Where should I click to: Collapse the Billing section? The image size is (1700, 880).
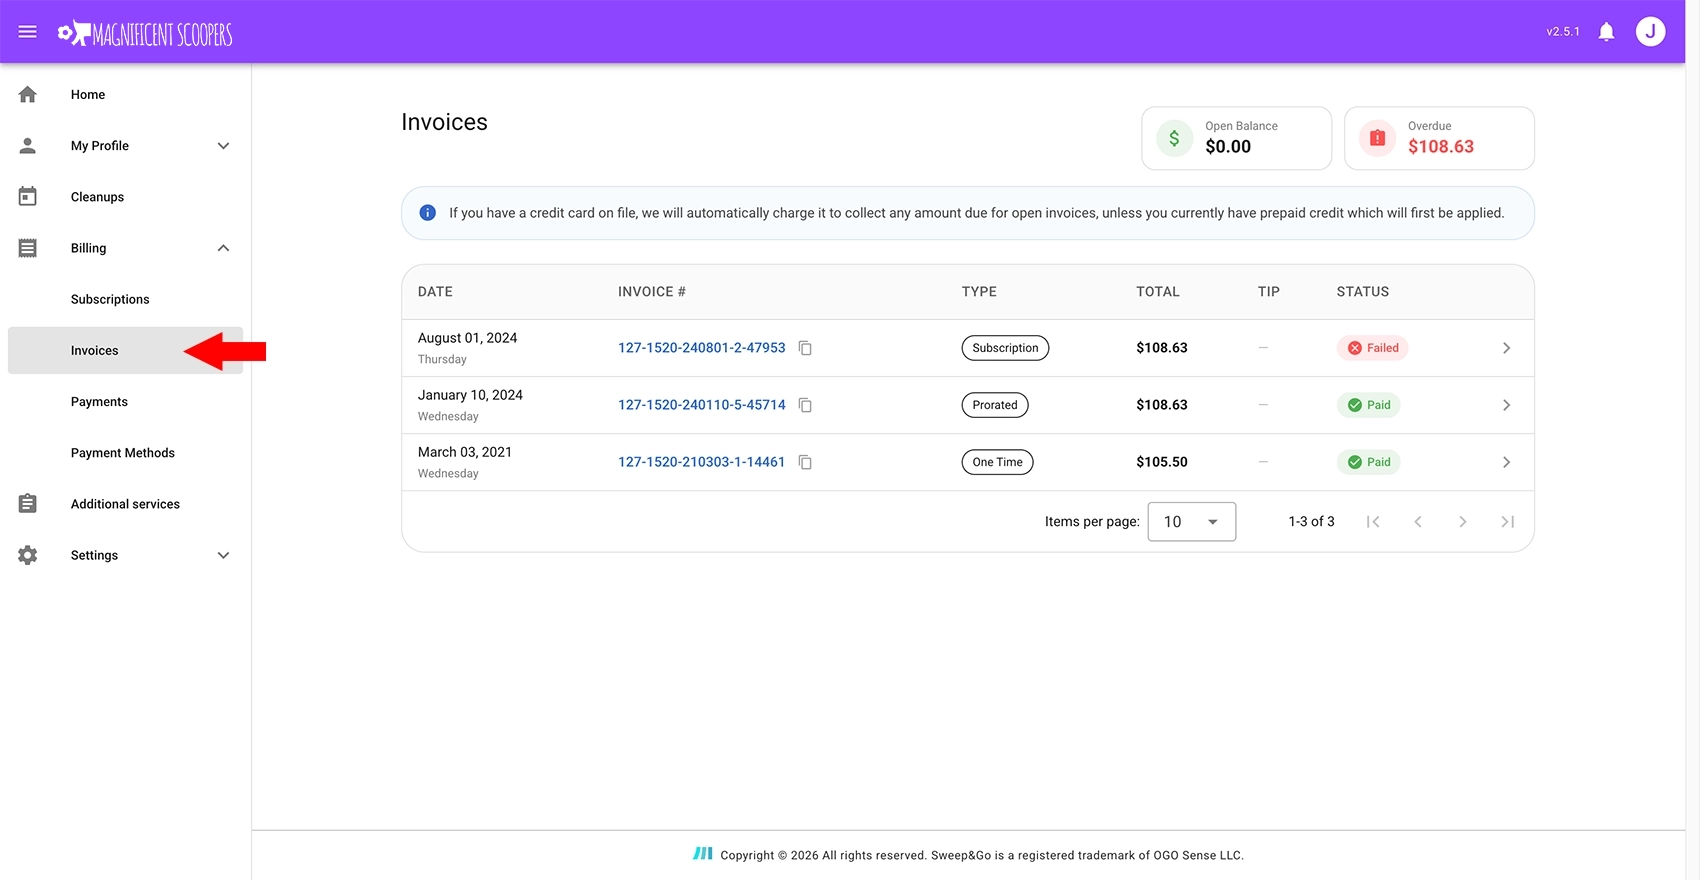tap(223, 248)
